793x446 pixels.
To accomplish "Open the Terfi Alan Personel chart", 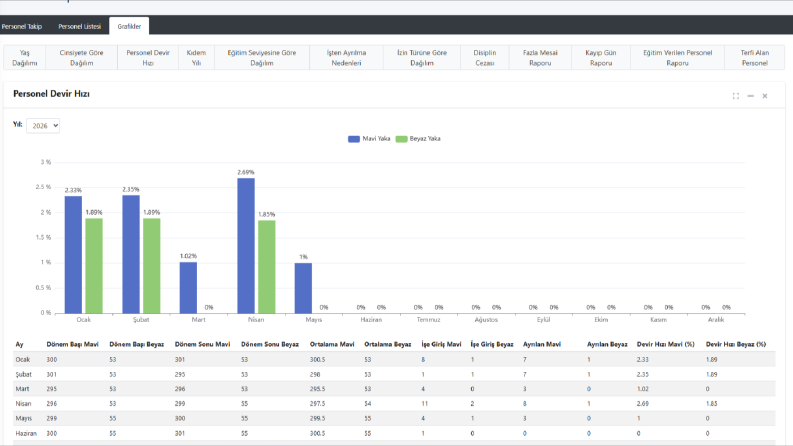I will click(x=755, y=58).
